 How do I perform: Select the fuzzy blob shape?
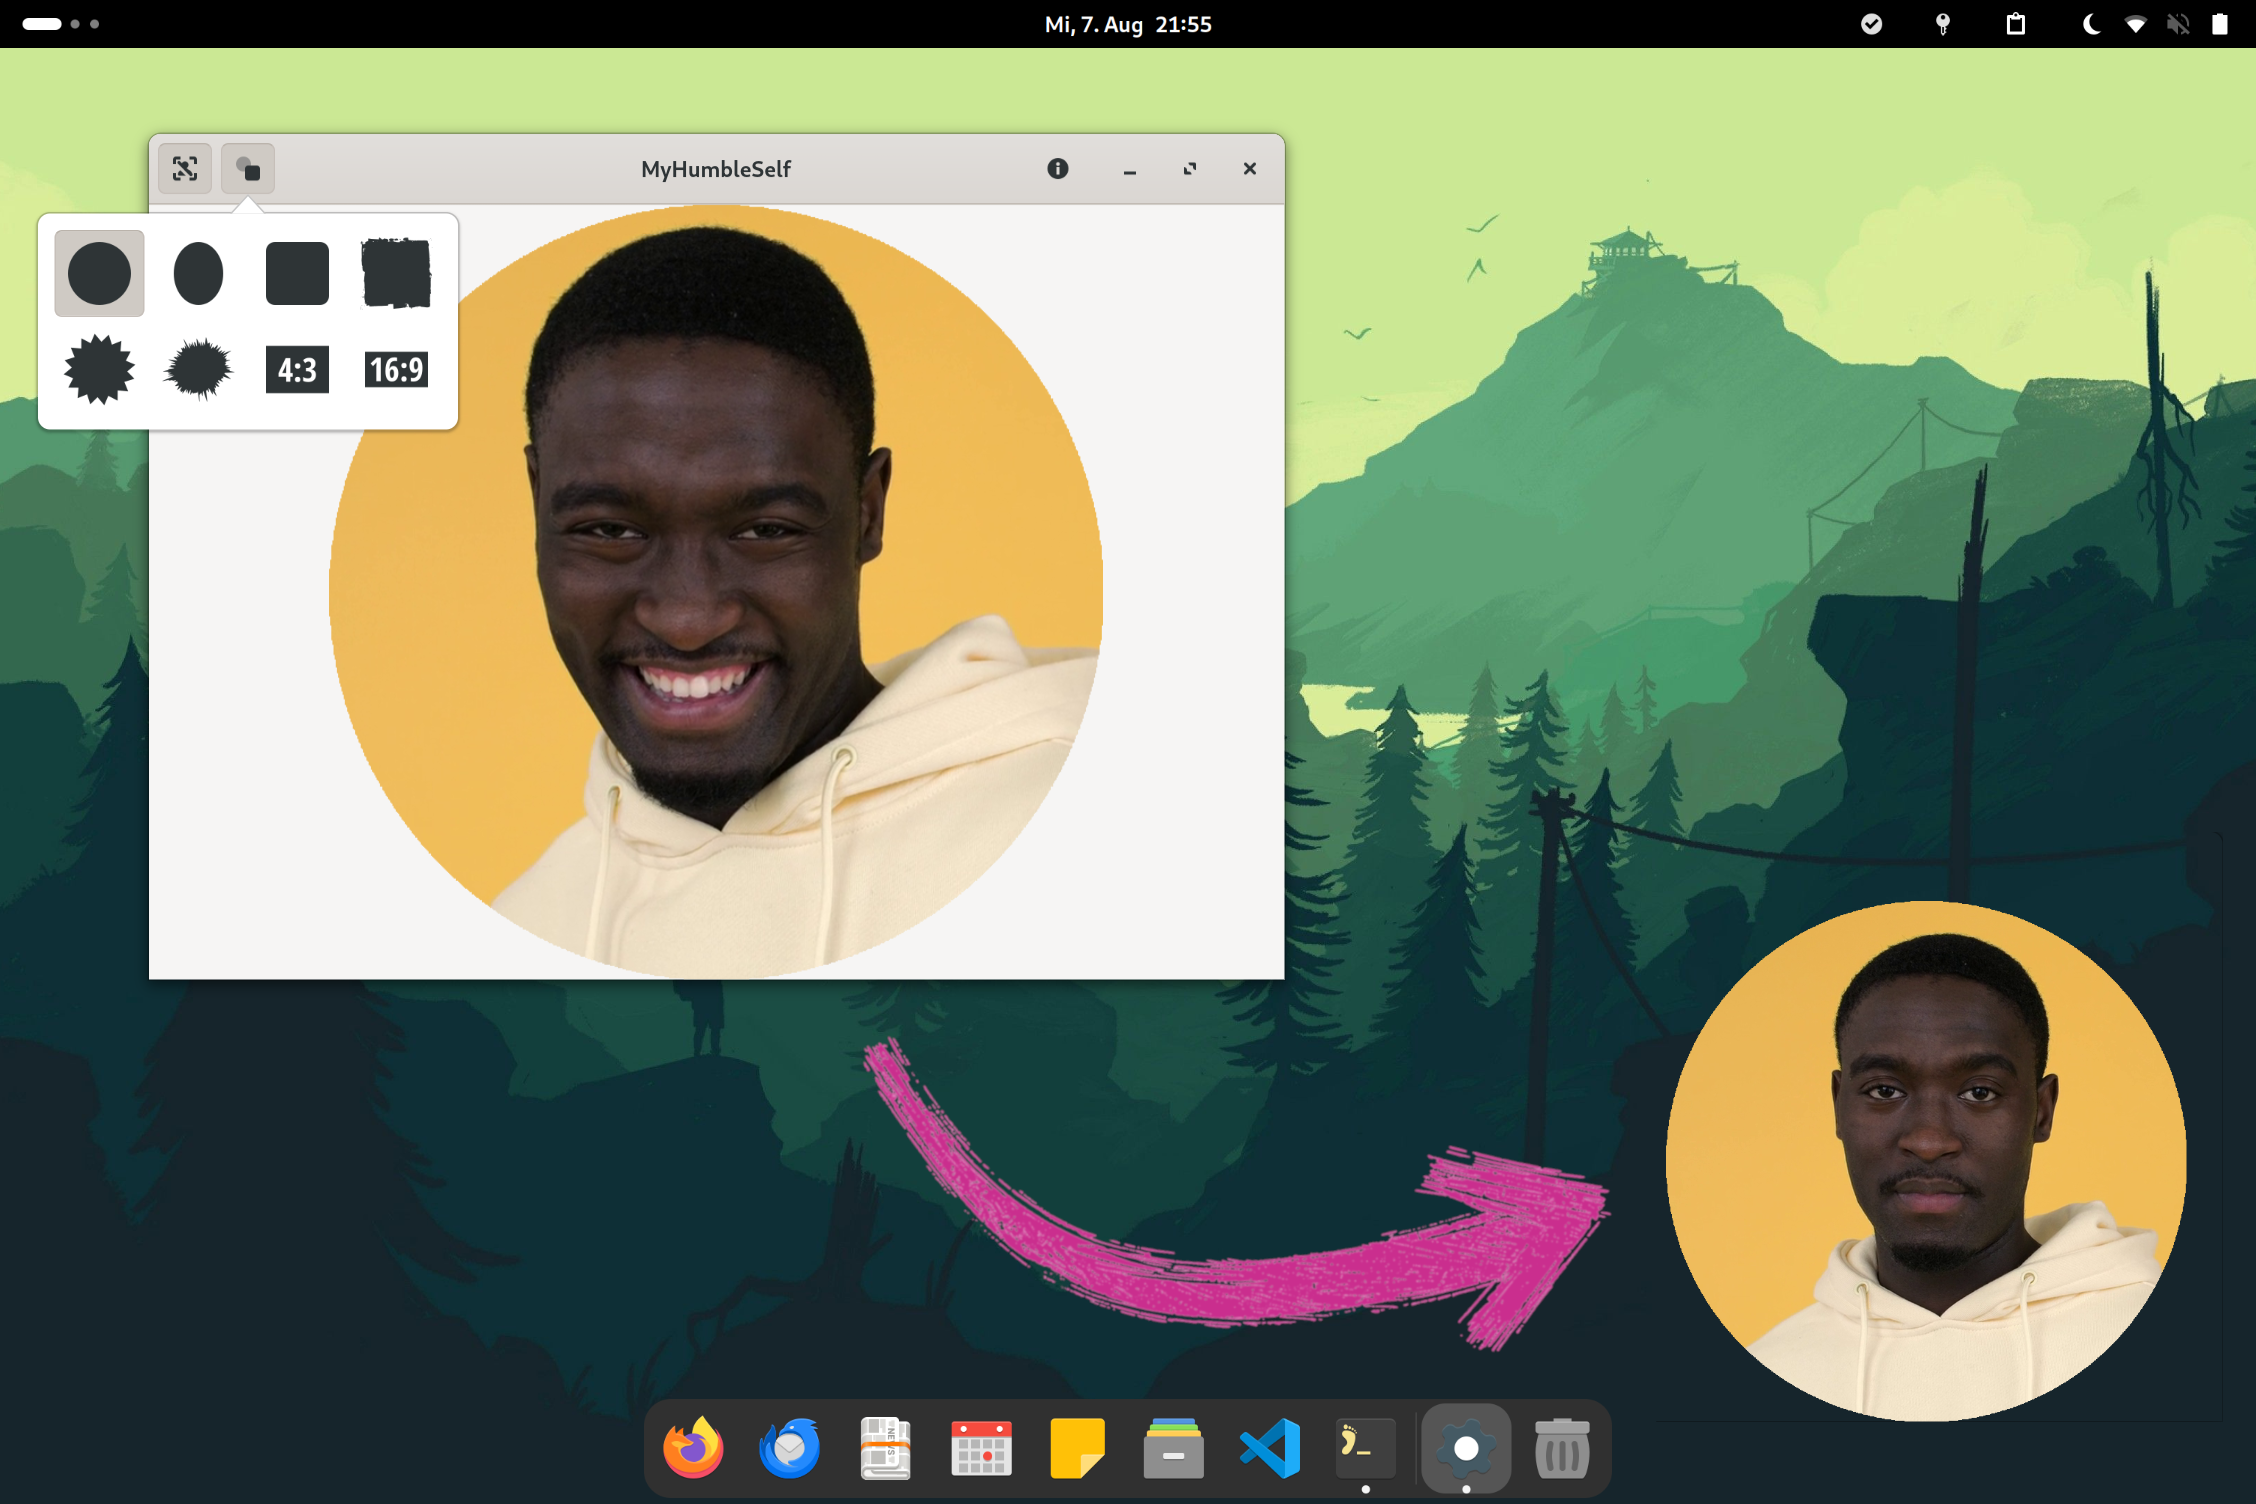pos(198,370)
